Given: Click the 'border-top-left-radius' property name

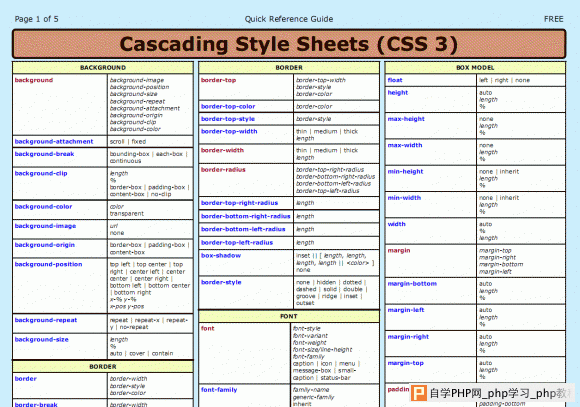Looking at the screenshot, I should [x=237, y=243].
